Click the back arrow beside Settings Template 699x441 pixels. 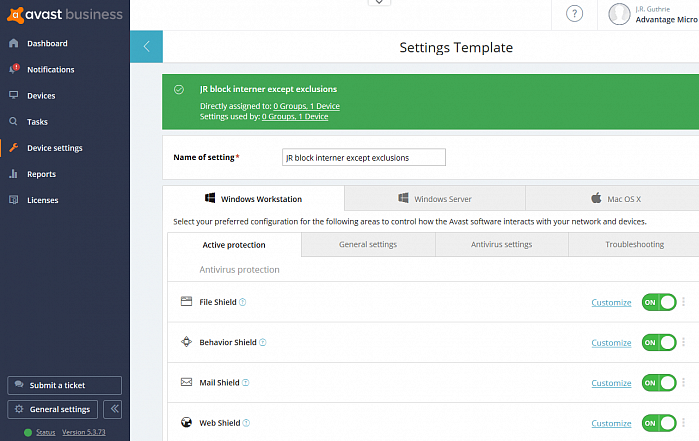click(146, 46)
